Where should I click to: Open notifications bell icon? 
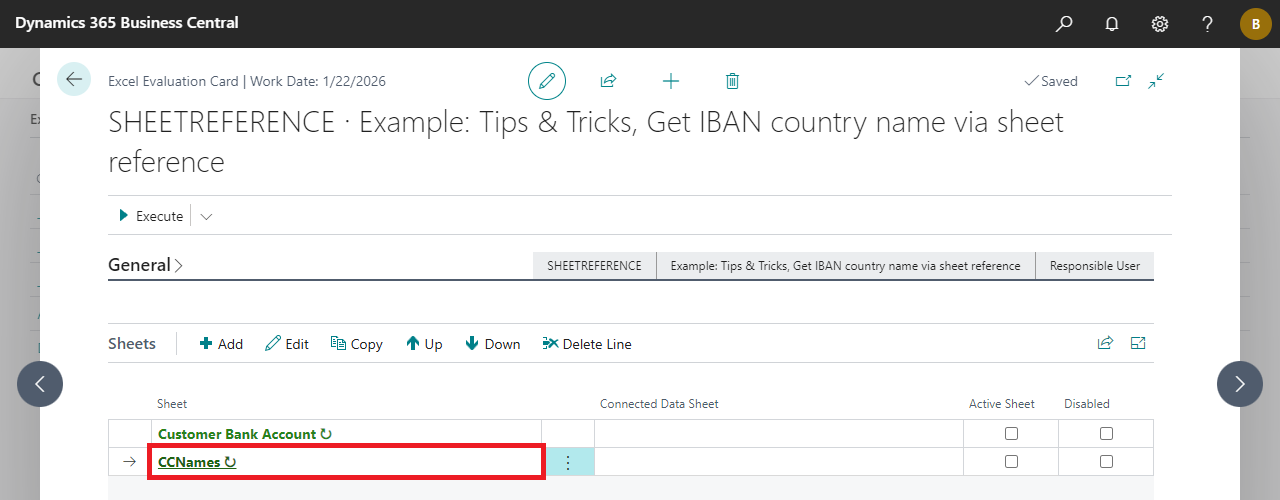point(1112,23)
